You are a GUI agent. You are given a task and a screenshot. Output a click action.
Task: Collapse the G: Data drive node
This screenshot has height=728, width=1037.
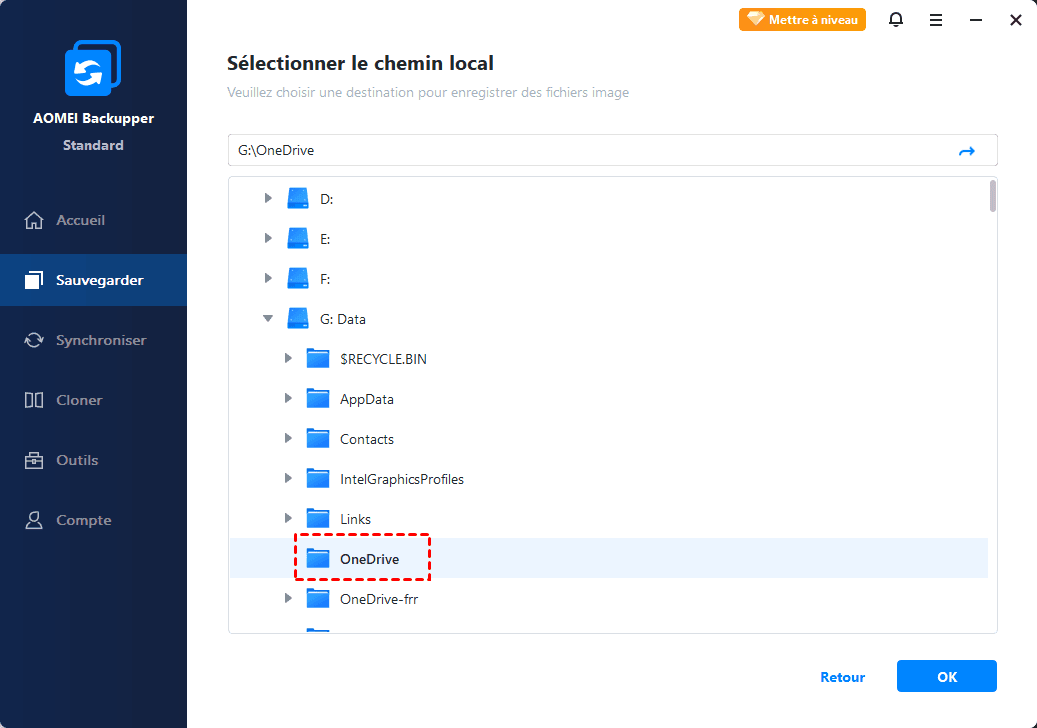point(268,319)
